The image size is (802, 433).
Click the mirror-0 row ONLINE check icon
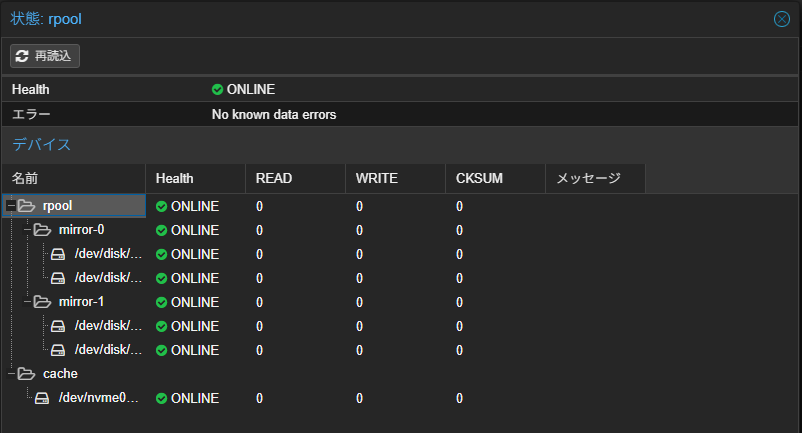(x=162, y=231)
